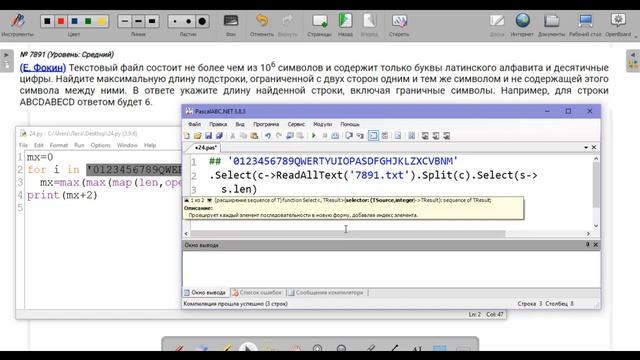Open the OpenBoard settings menu button

coord(618,24)
